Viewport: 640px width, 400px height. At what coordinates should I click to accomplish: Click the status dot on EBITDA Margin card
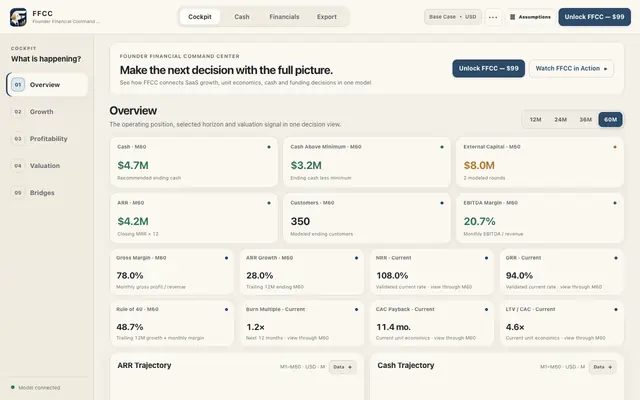coord(615,203)
